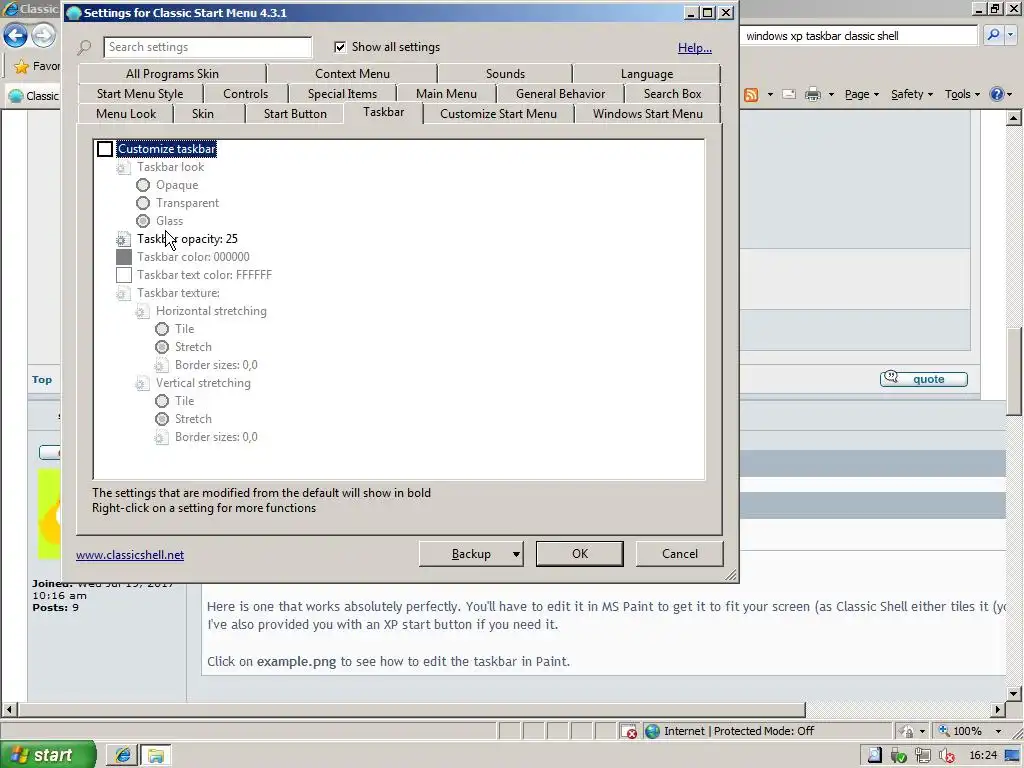Viewport: 1024px width, 768px height.
Task: Switch to the Controls tab
Action: coord(246,93)
